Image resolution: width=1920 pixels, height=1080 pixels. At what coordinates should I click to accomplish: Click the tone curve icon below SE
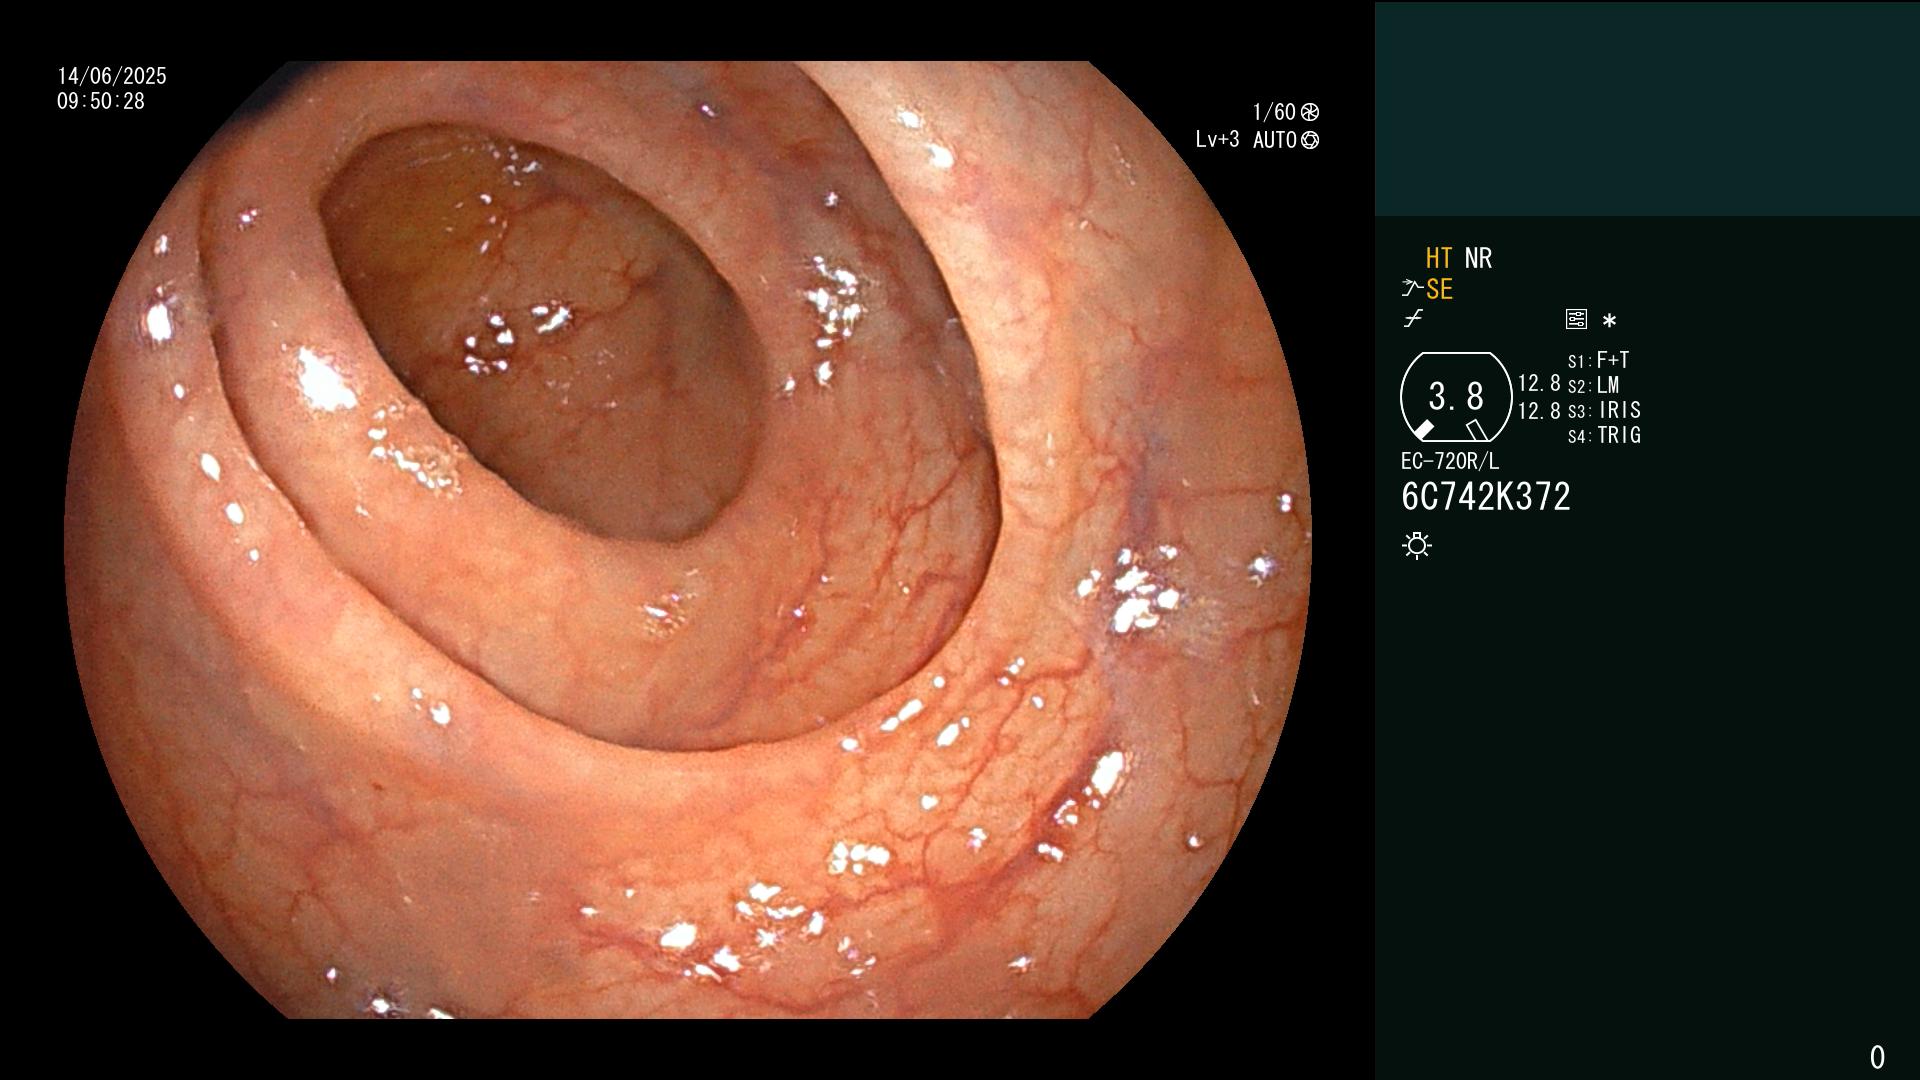(1413, 320)
